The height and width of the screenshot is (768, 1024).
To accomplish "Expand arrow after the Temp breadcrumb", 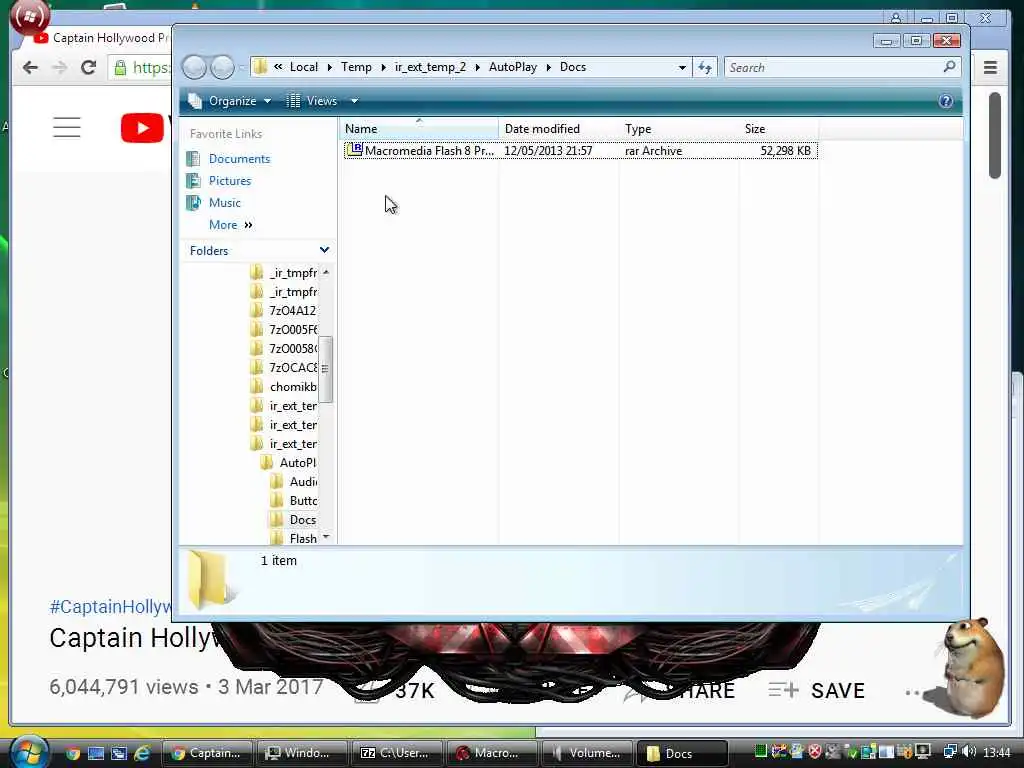I will (x=383, y=67).
